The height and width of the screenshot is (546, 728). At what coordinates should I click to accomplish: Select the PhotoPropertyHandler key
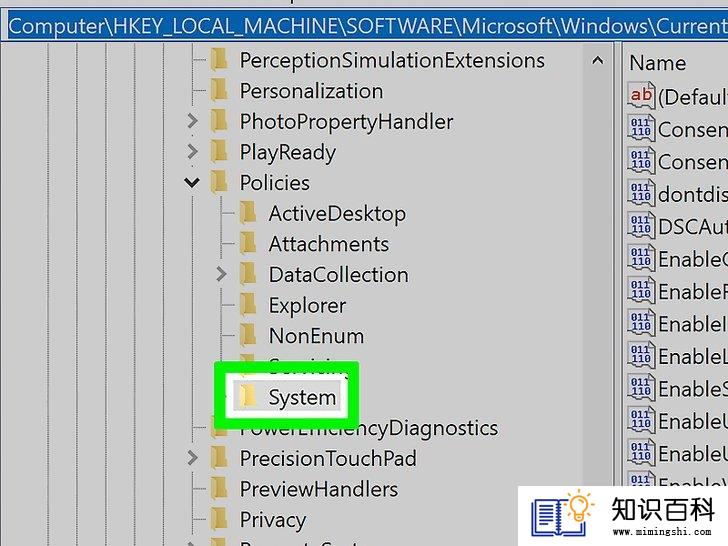click(346, 122)
